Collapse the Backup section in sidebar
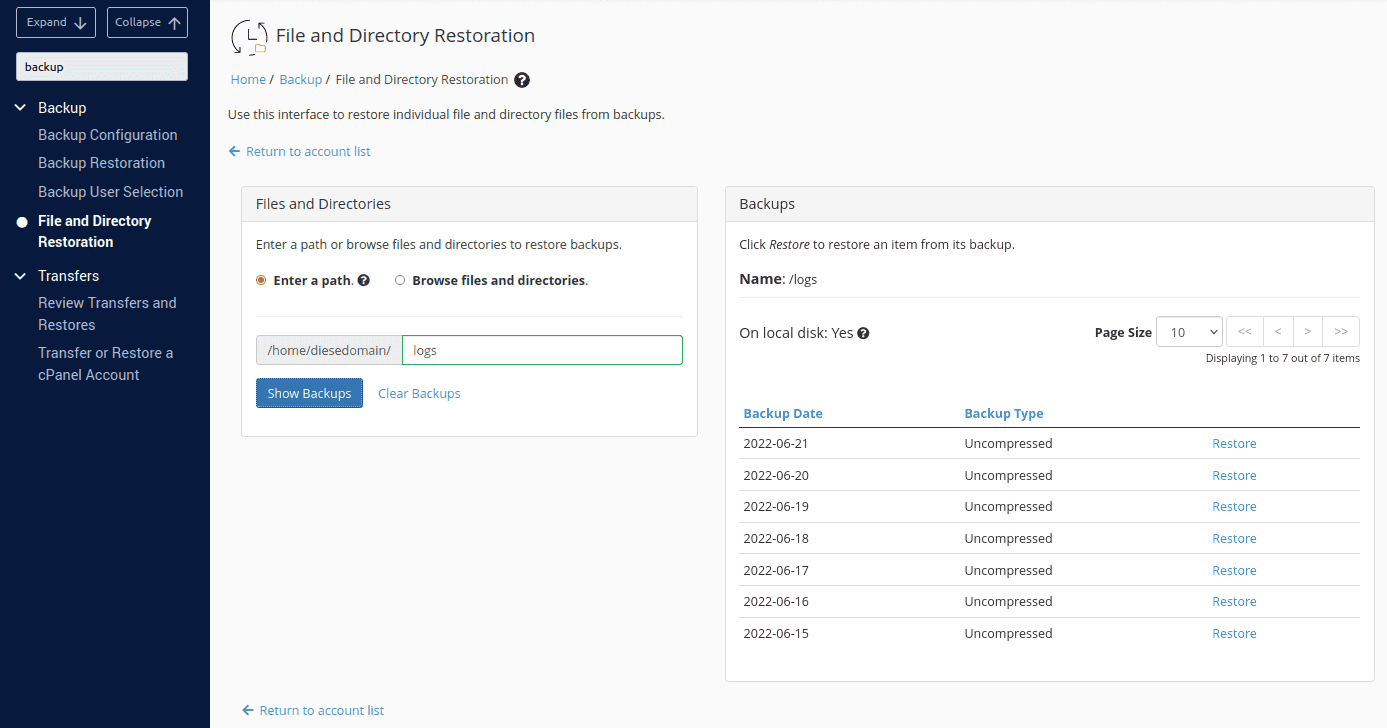This screenshot has width=1387, height=728. pyautogui.click(x=20, y=108)
